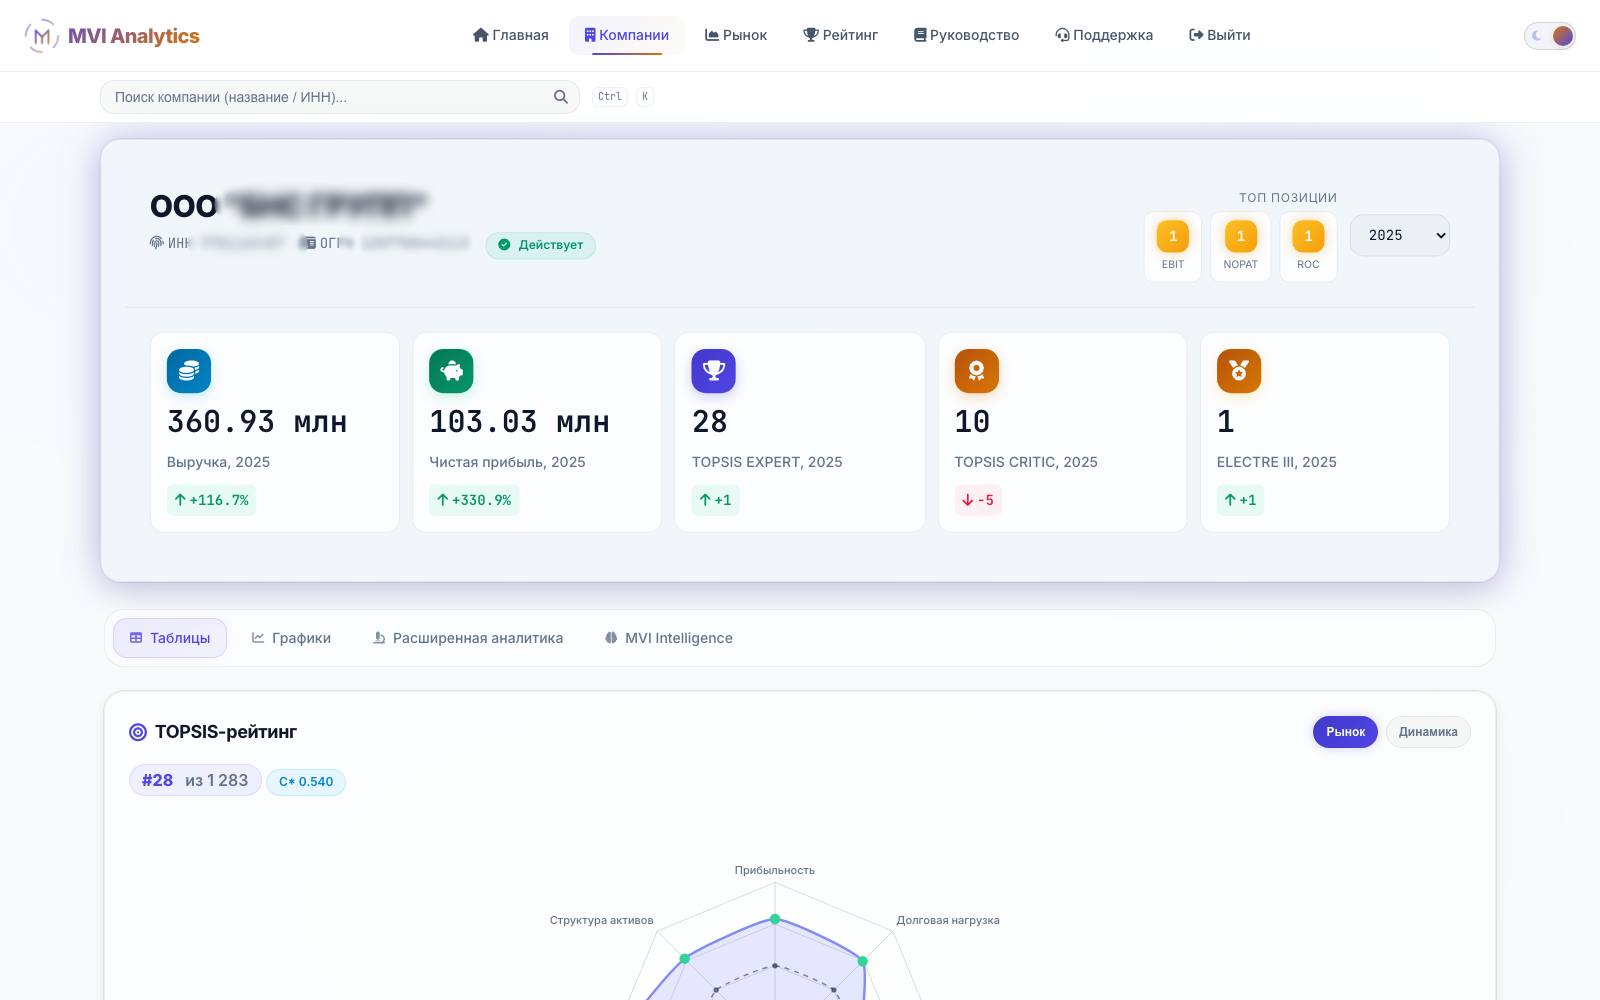Viewport: 1600px width, 1000px height.
Task: Click the -5 TOPSIS CRITIC change badge
Action: (978, 500)
